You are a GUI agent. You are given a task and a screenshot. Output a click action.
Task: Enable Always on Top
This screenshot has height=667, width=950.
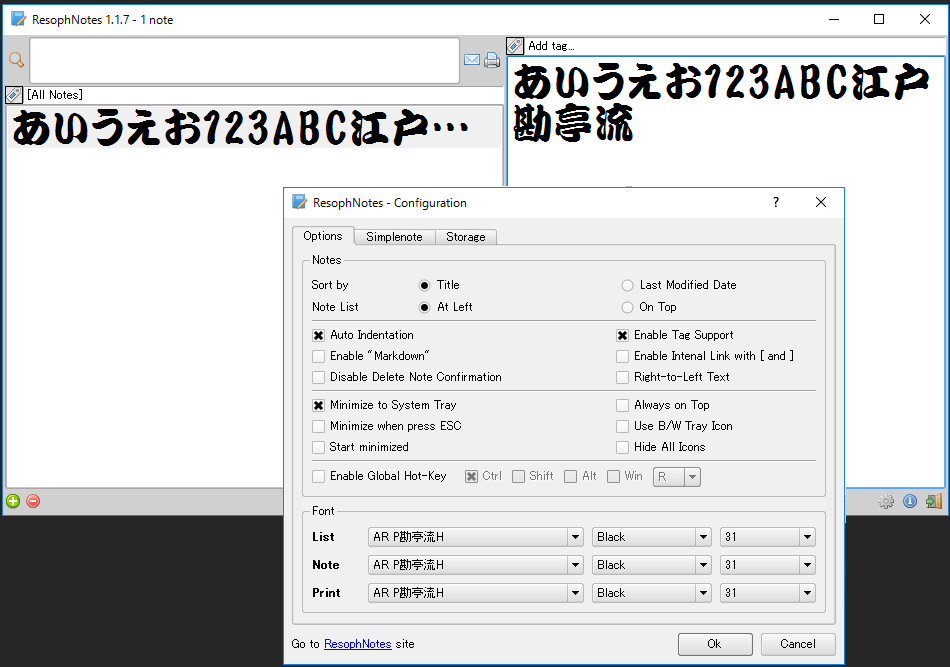pyautogui.click(x=622, y=405)
